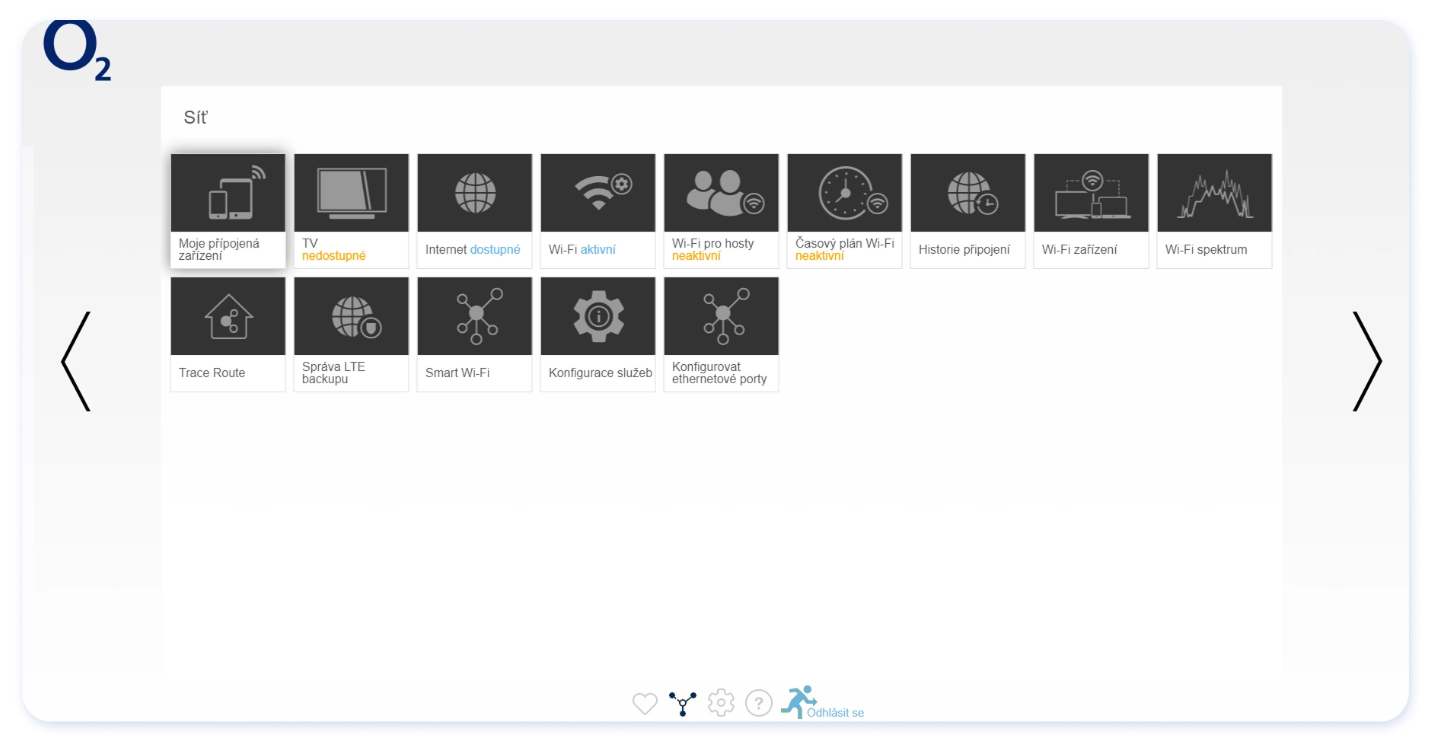
Task: Open the help question mark icon
Action: coord(759,703)
